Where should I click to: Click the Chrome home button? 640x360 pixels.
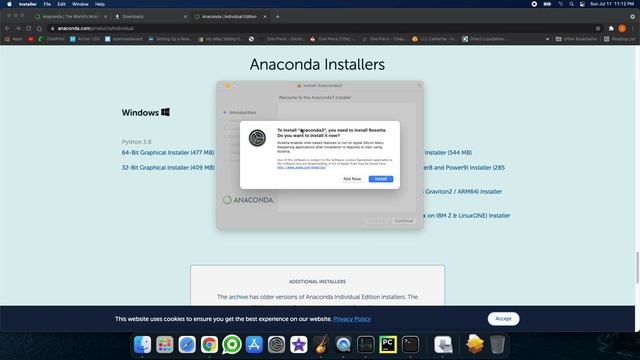point(39,28)
